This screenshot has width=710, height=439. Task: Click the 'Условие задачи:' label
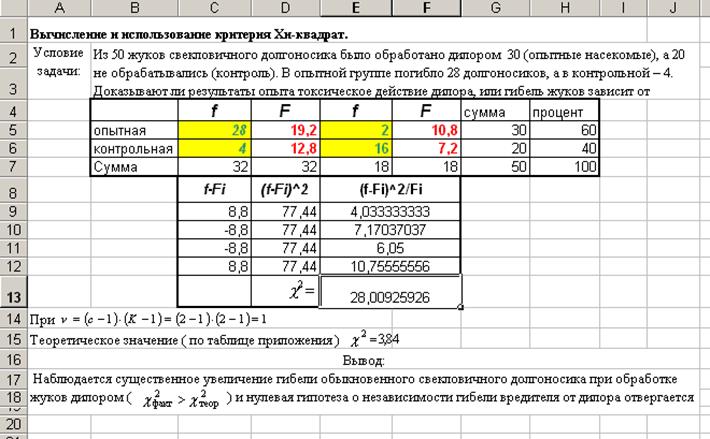point(59,62)
